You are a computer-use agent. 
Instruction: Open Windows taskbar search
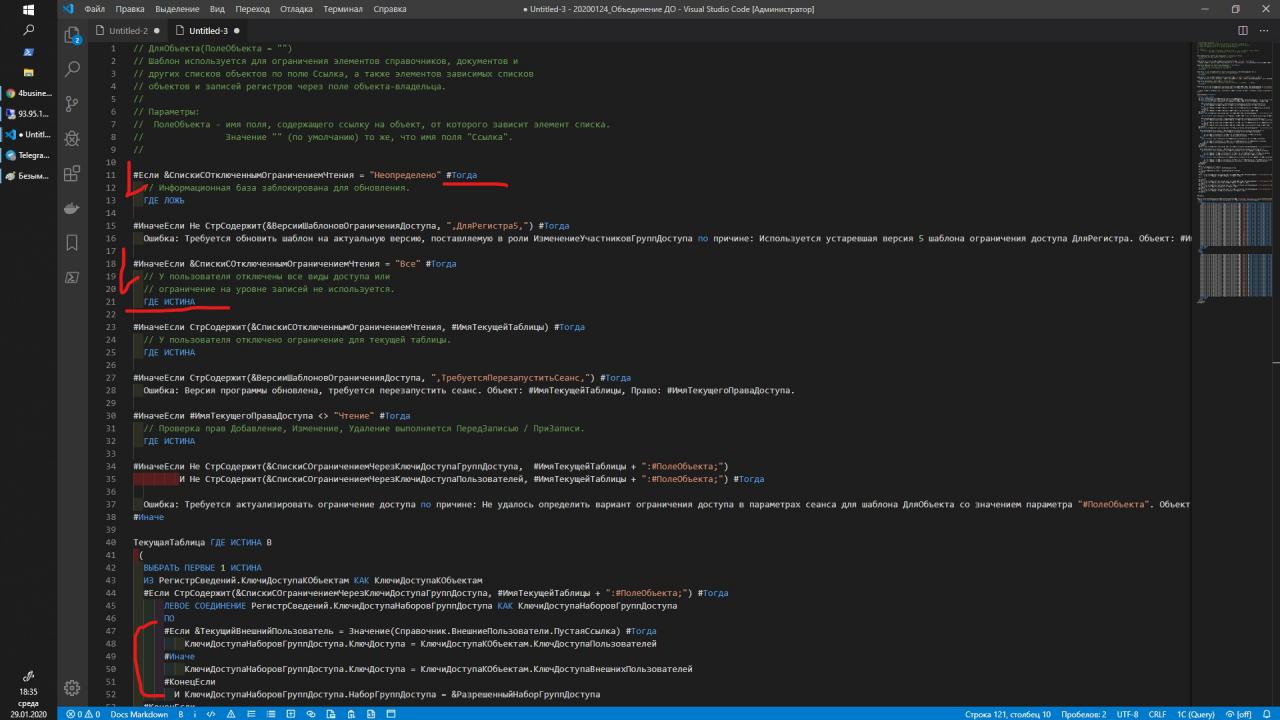pyautogui.click(x=28, y=31)
